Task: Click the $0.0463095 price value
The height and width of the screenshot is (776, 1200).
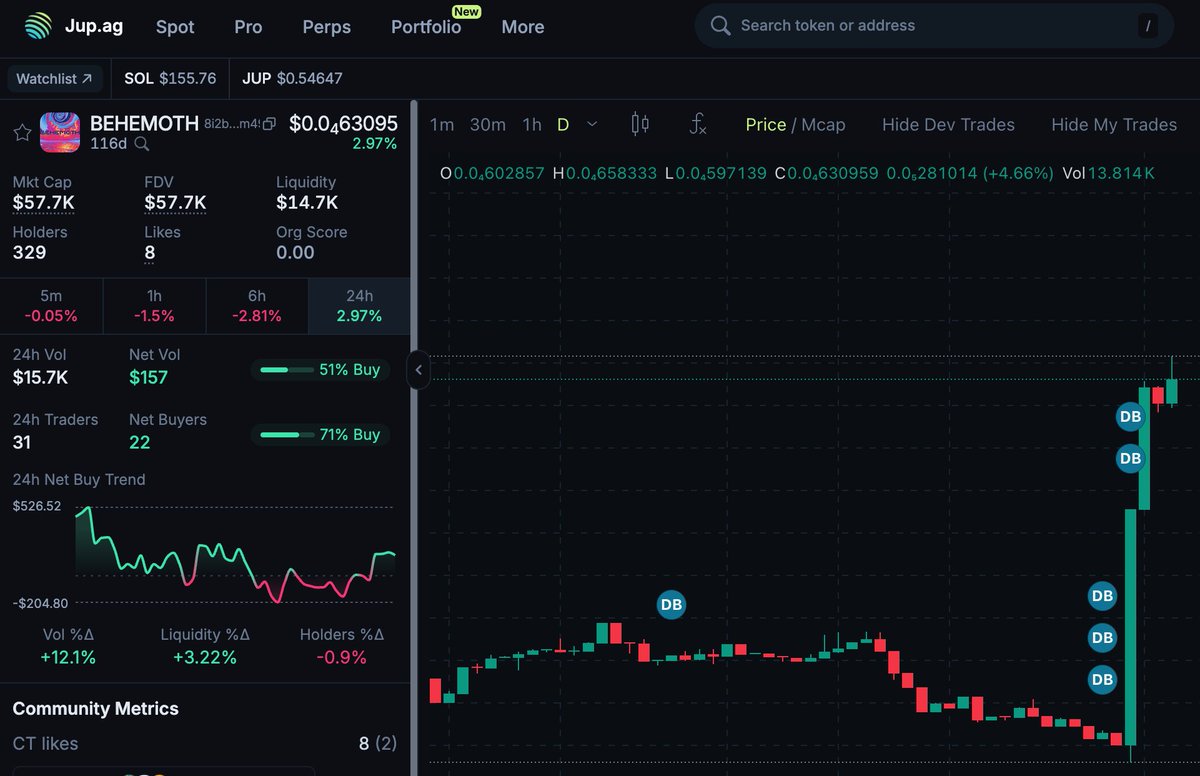Action: pos(343,124)
